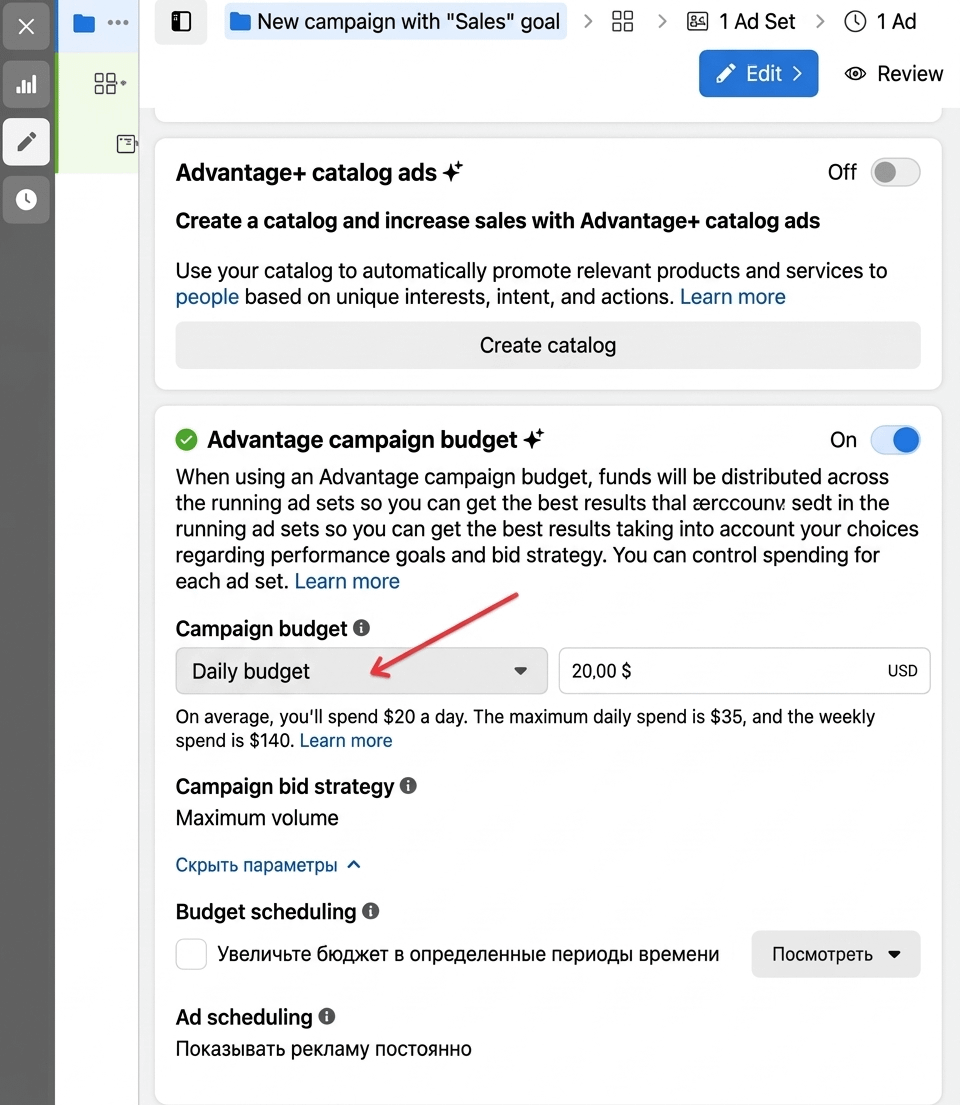This screenshot has width=960, height=1105.
Task: Click info icon next to Budget scheduling
Action: pyautogui.click(x=371, y=911)
